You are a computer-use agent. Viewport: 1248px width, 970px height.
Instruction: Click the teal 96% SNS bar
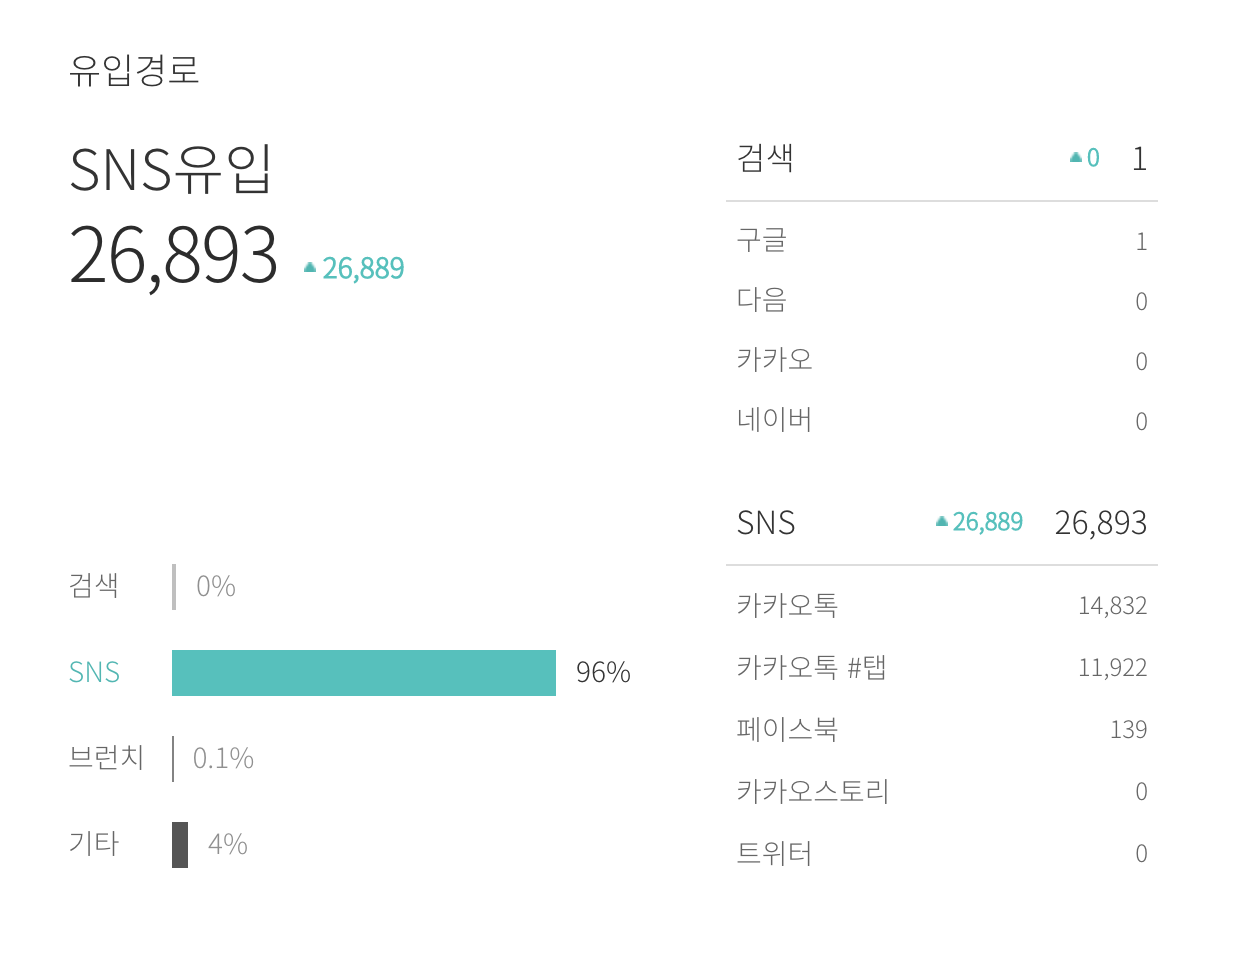(x=364, y=672)
